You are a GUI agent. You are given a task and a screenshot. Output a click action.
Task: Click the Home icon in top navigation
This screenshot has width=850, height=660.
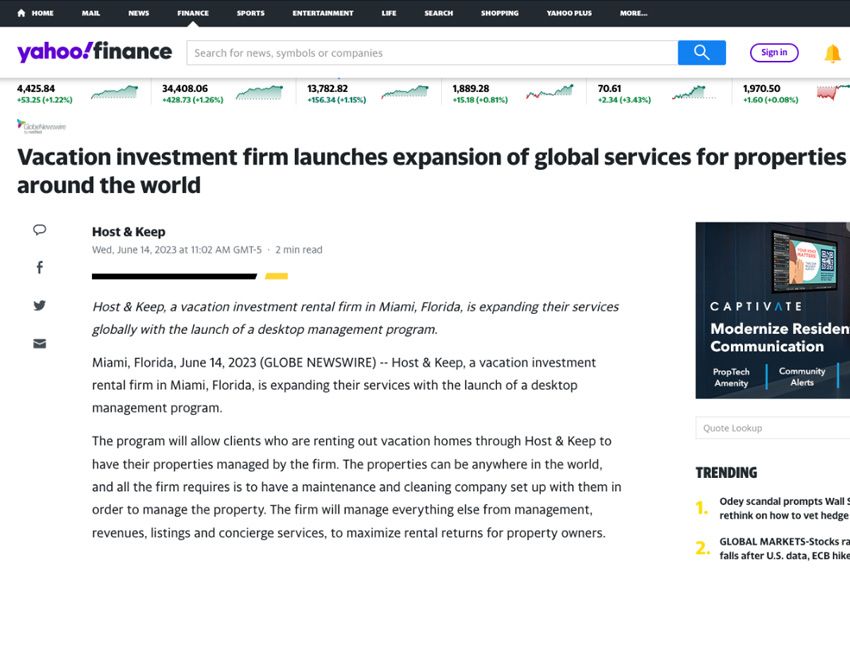coord(21,13)
